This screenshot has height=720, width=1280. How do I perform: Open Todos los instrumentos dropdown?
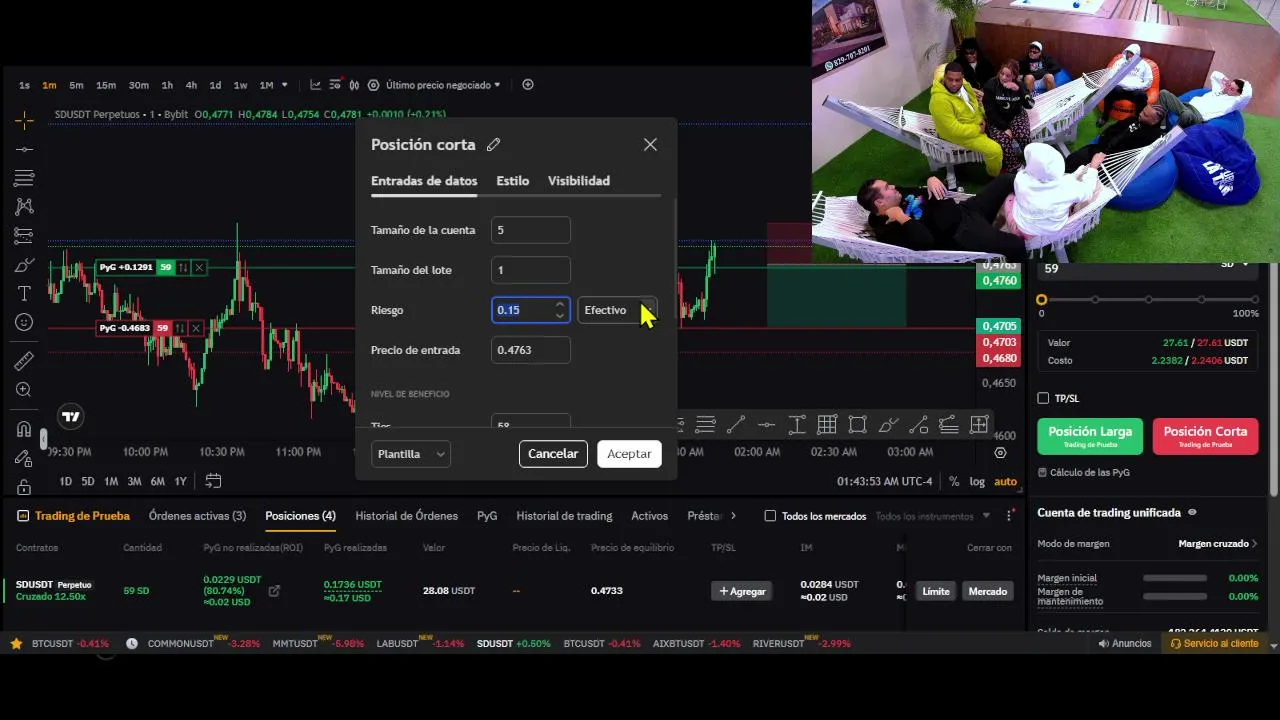click(x=932, y=516)
